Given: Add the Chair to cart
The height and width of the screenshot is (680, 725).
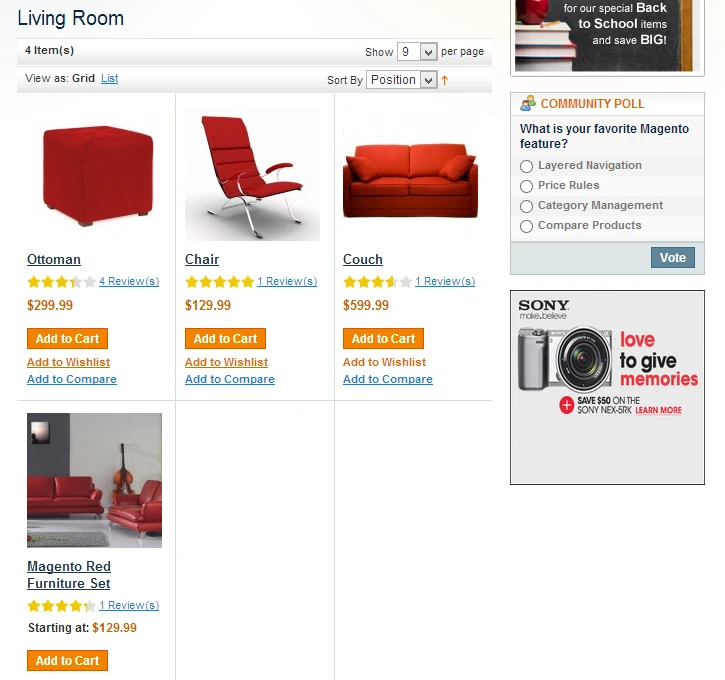Looking at the screenshot, I should (225, 338).
